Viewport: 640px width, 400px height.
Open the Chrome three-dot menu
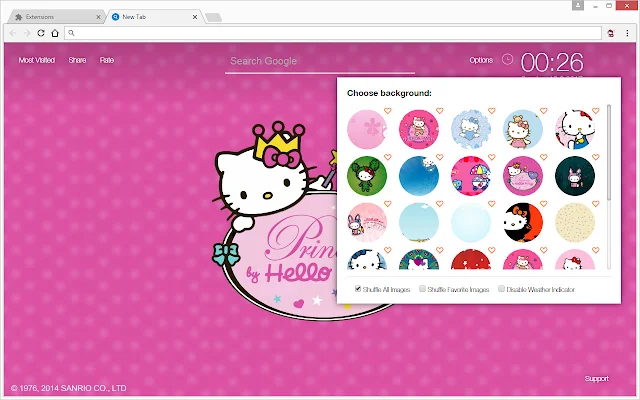[627, 33]
